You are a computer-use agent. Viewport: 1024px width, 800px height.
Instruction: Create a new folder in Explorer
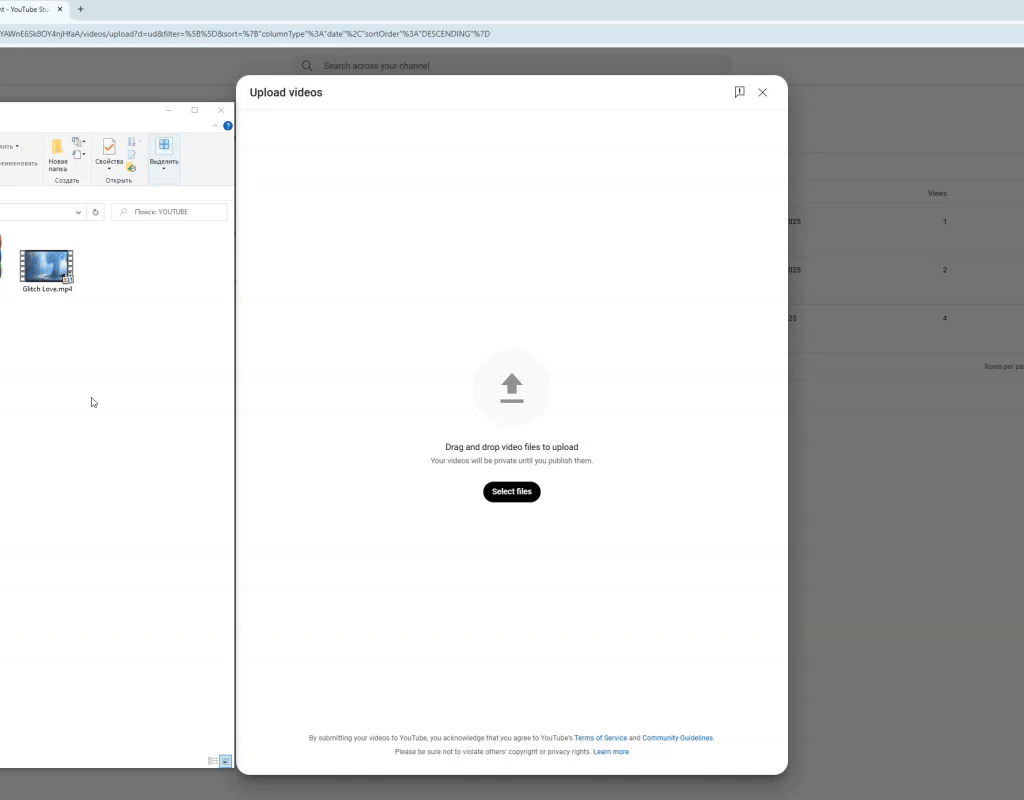58,153
